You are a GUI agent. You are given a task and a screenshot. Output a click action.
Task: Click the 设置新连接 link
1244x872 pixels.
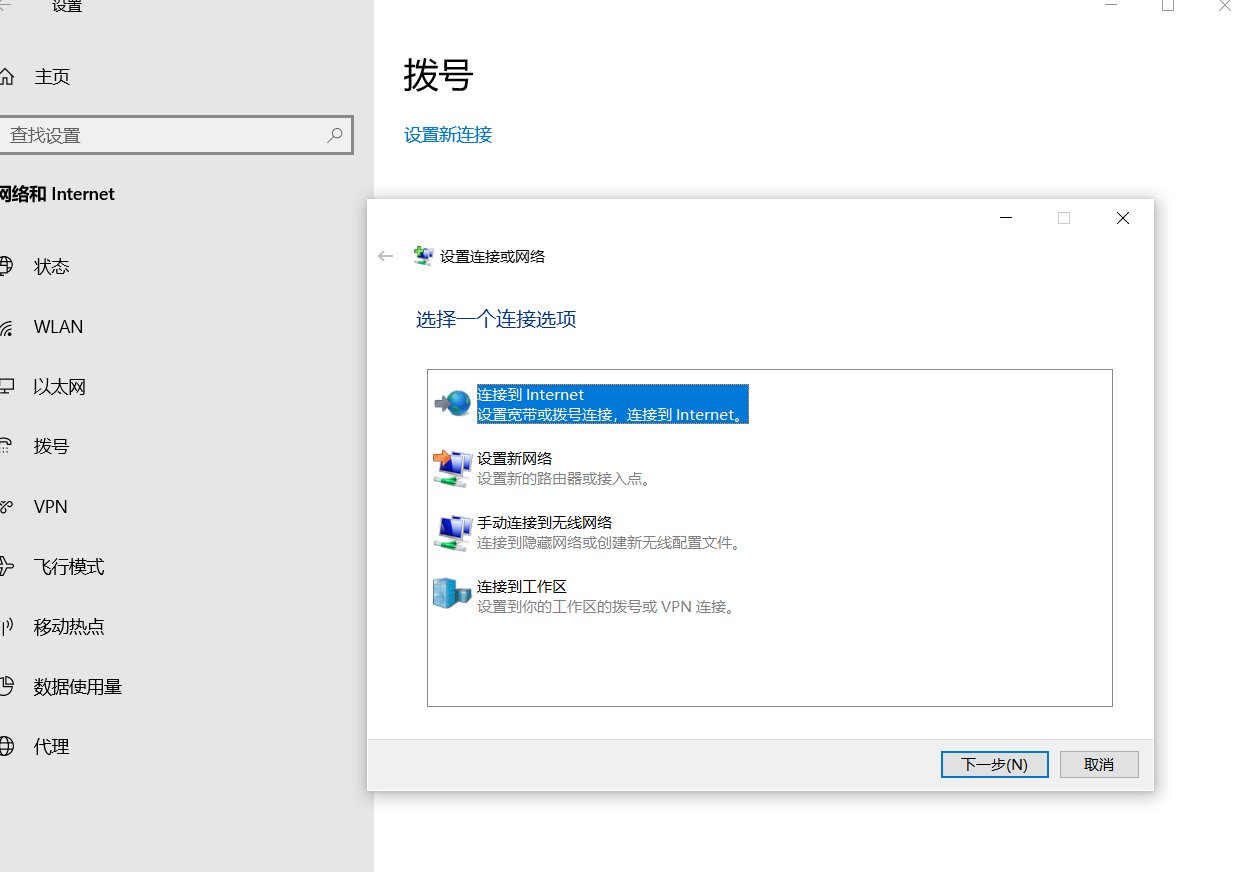[446, 134]
